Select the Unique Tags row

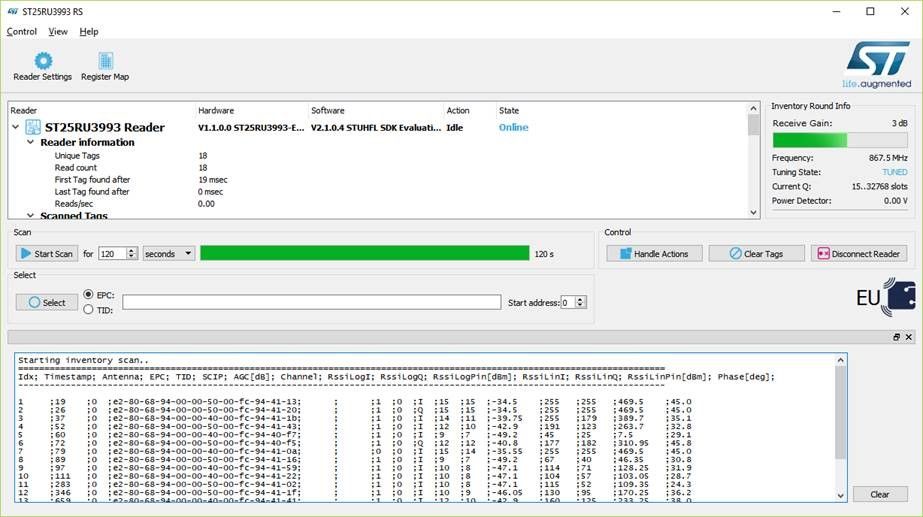click(377, 155)
